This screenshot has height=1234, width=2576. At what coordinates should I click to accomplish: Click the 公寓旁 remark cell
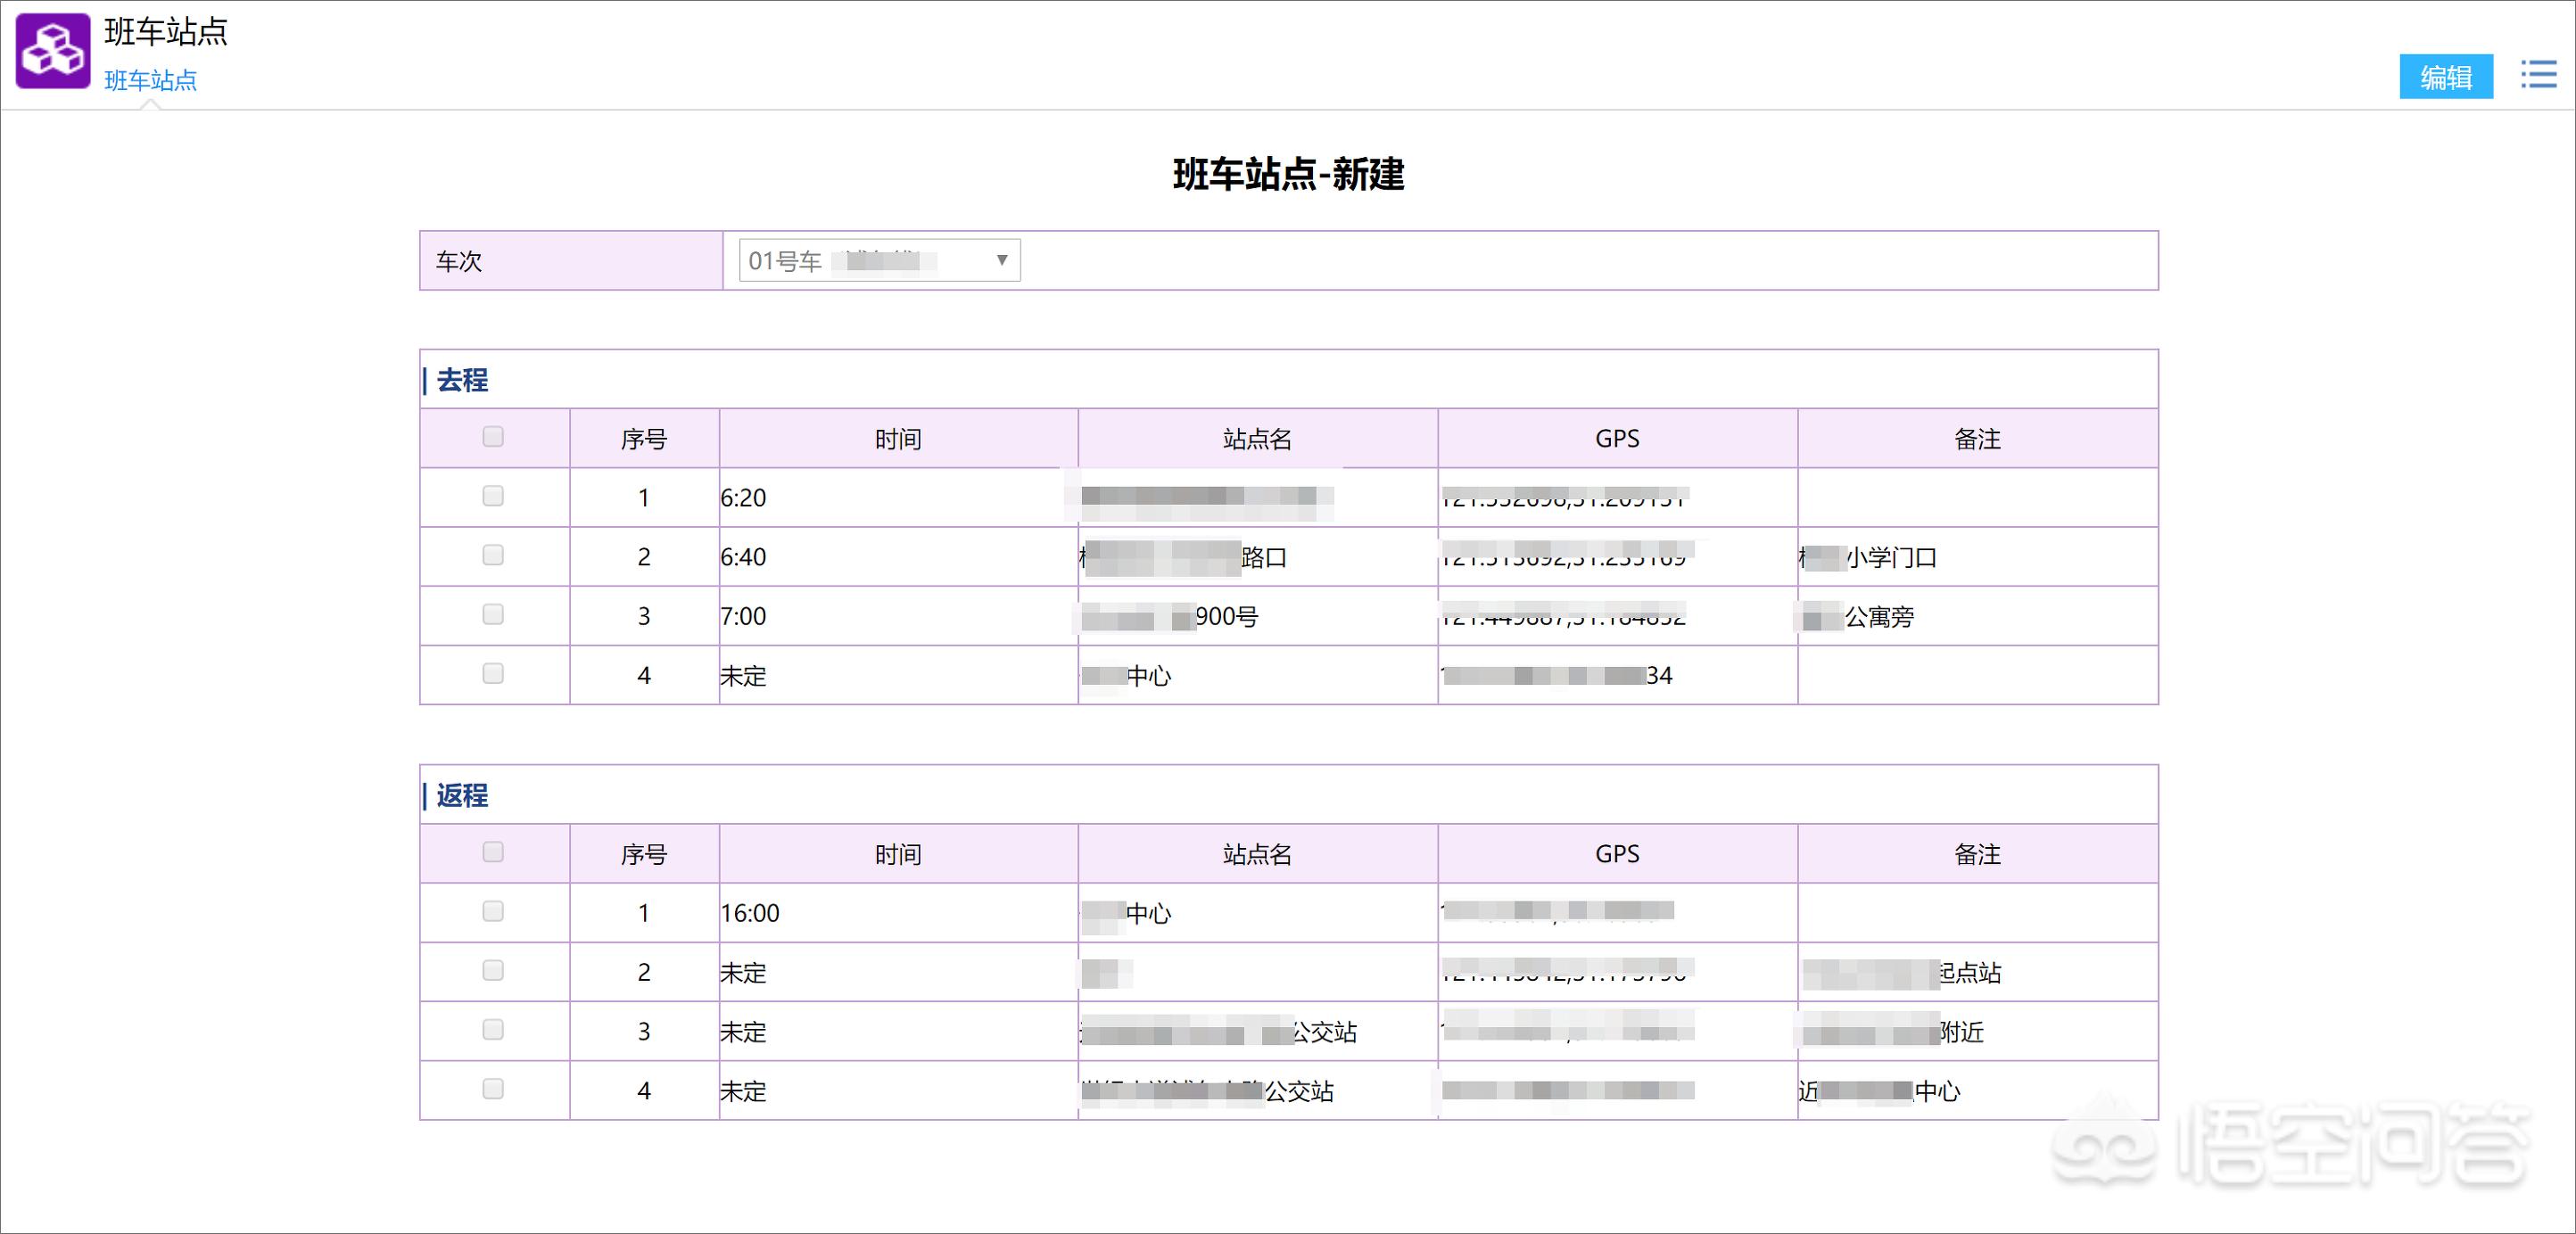click(x=1978, y=616)
